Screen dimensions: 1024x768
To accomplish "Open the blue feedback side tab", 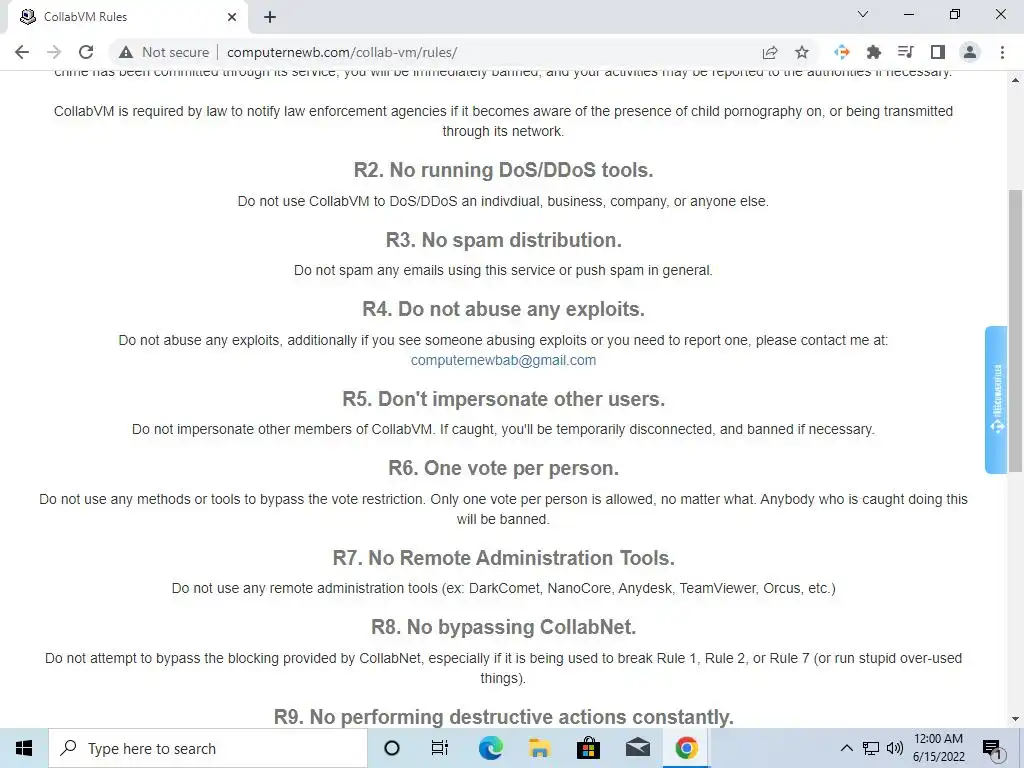I will pos(996,400).
